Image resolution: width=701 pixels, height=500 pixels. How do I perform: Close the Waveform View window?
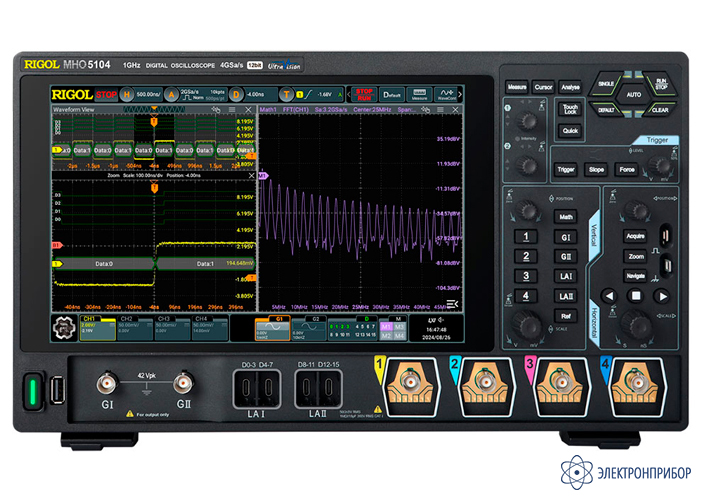tap(248, 110)
